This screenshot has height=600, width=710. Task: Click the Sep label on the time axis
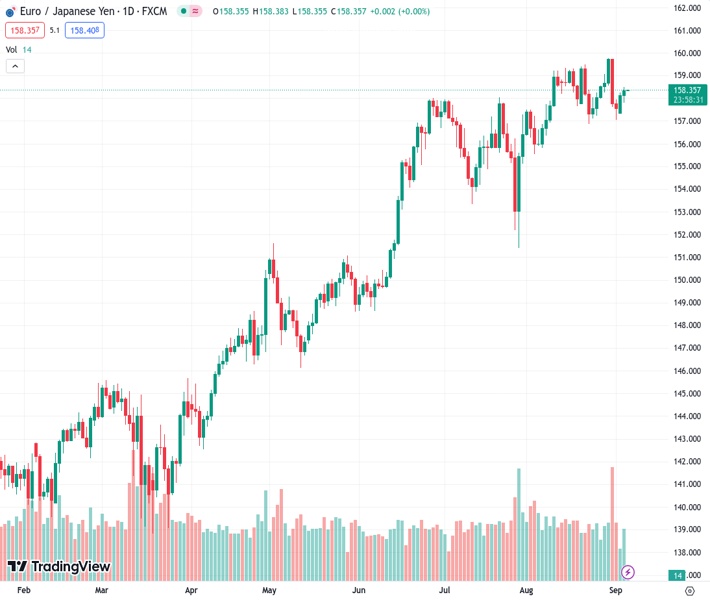click(616, 591)
